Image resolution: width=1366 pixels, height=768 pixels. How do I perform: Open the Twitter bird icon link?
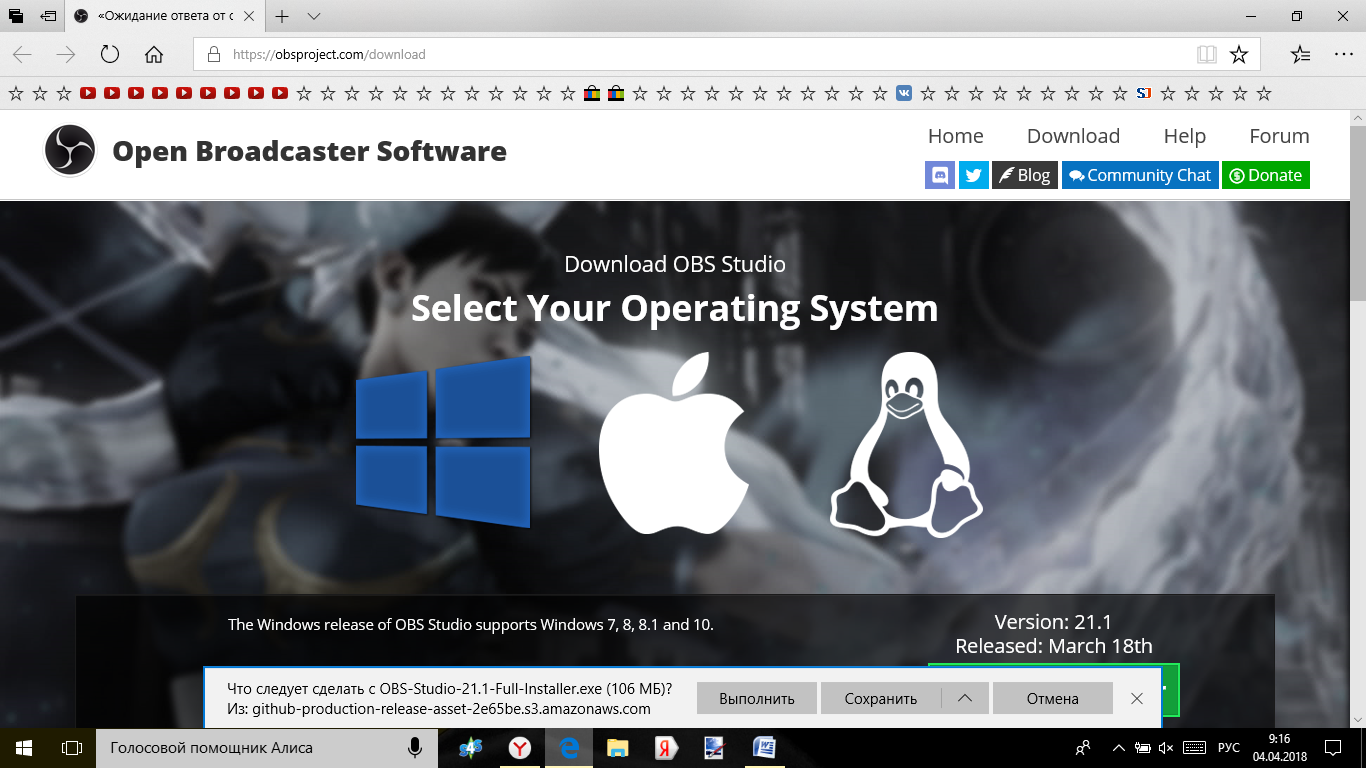[973, 175]
